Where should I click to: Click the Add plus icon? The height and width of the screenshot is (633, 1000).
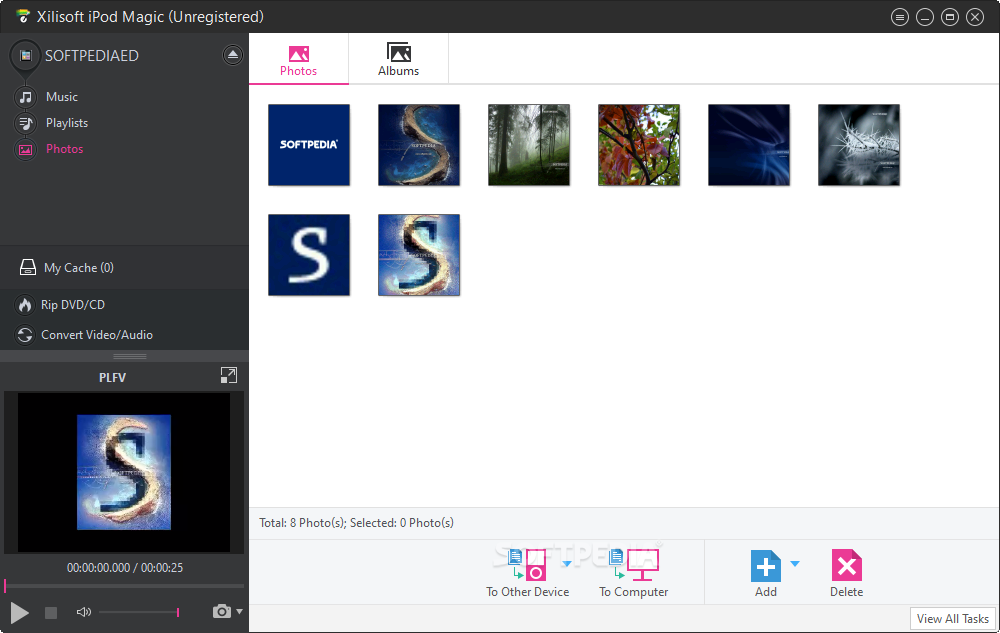click(765, 565)
